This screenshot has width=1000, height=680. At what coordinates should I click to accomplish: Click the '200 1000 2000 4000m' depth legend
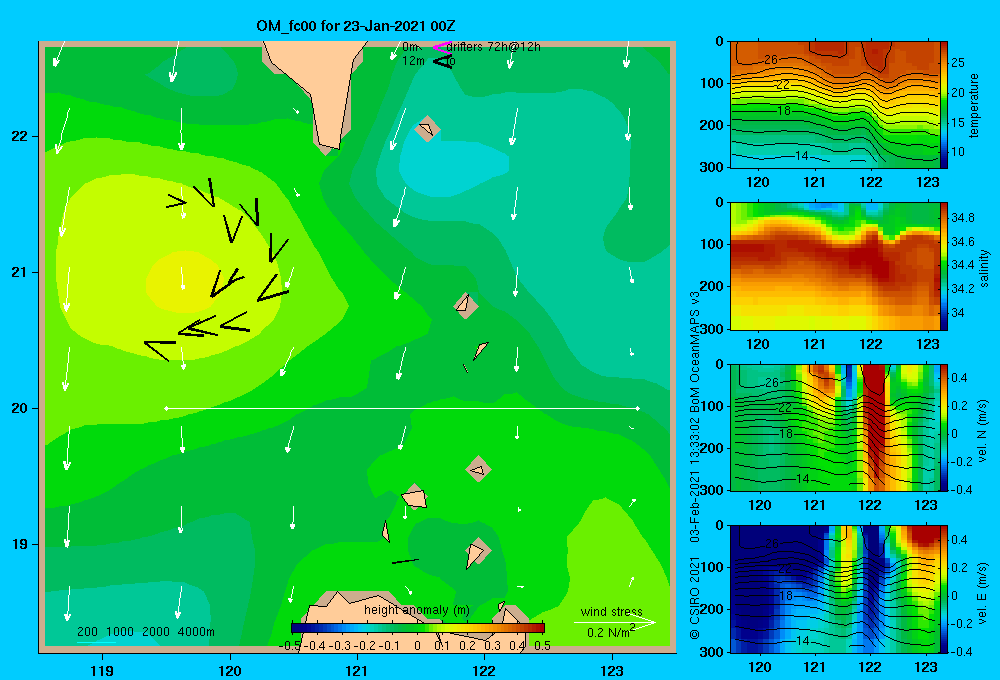(x=145, y=632)
